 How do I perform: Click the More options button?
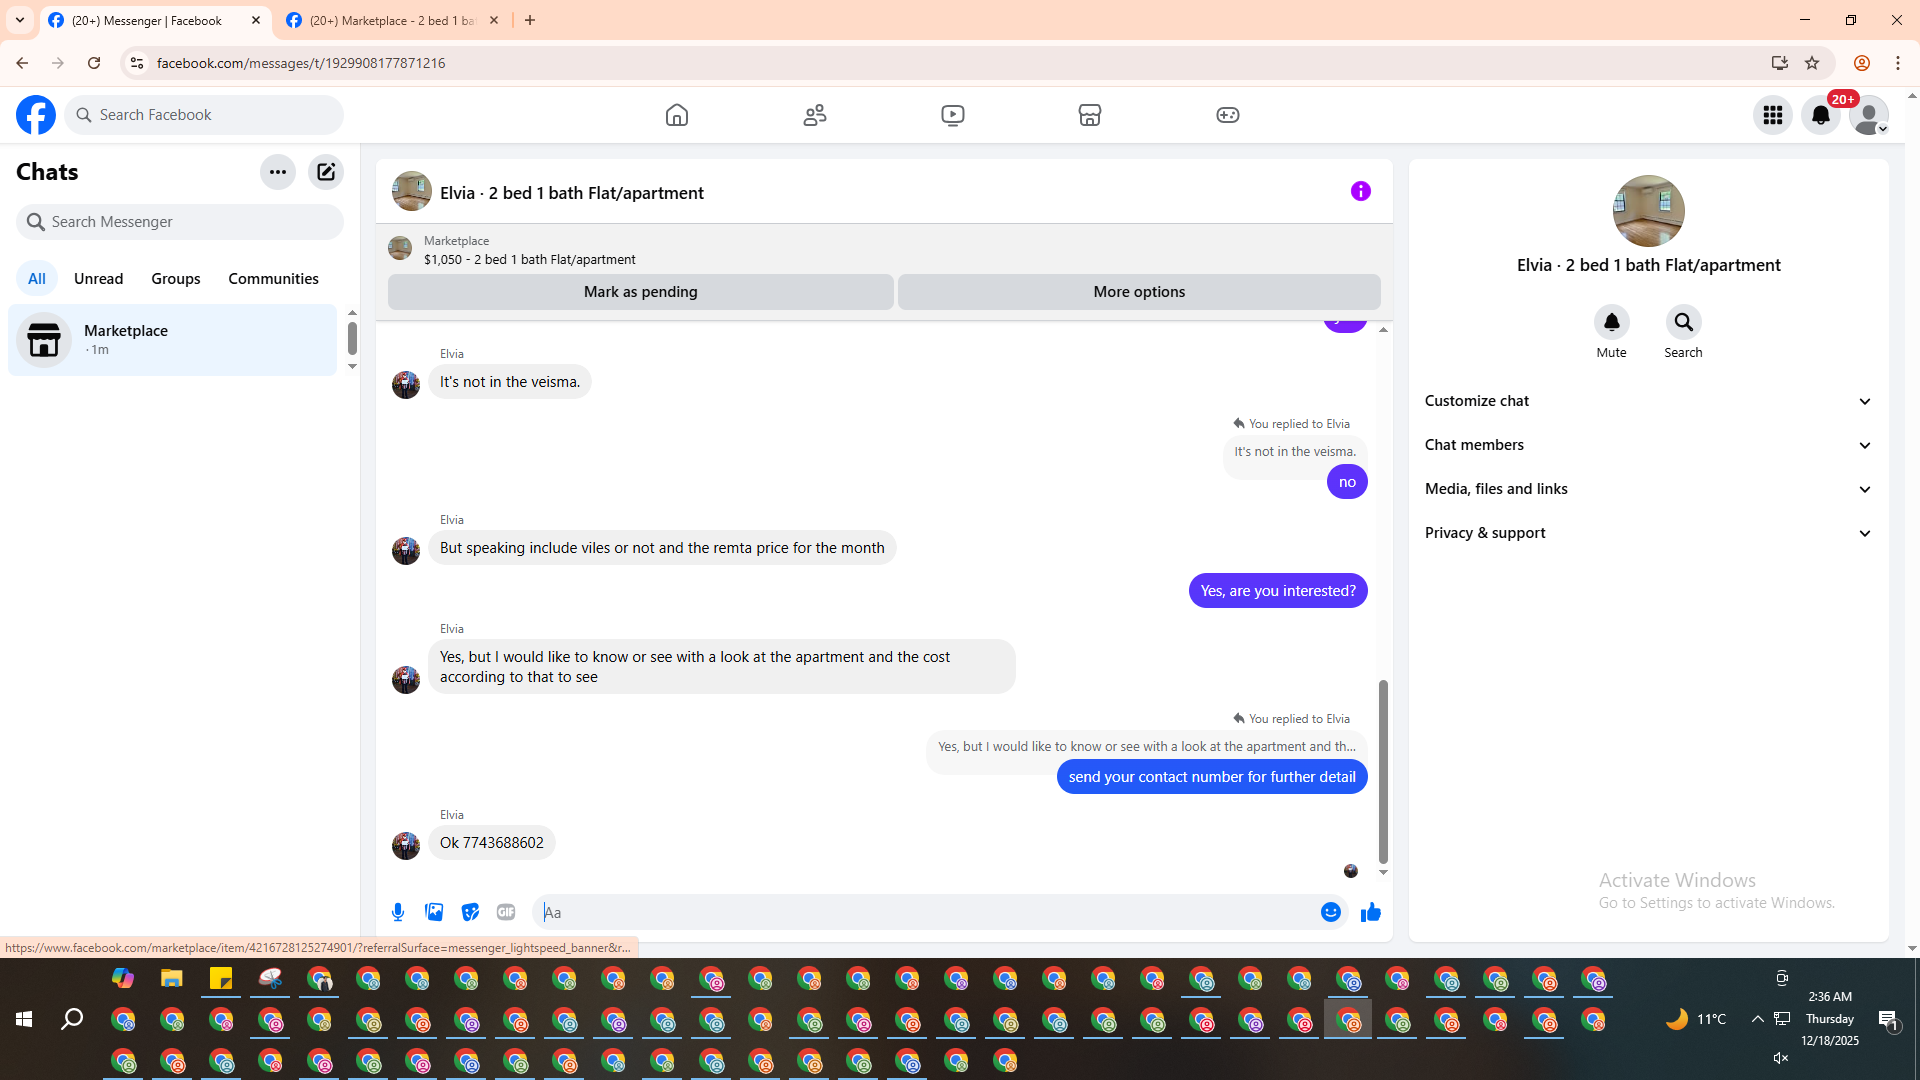tap(1138, 292)
